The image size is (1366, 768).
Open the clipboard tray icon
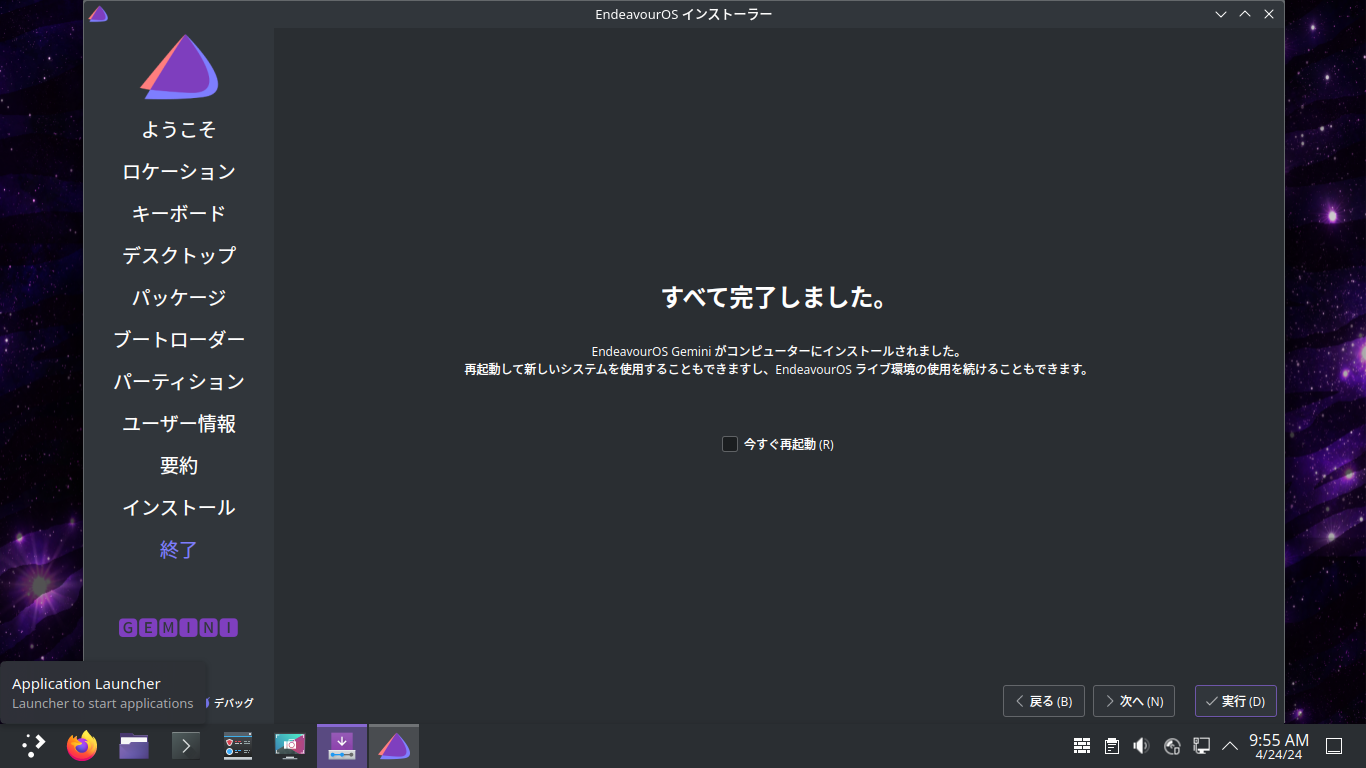tap(1112, 745)
